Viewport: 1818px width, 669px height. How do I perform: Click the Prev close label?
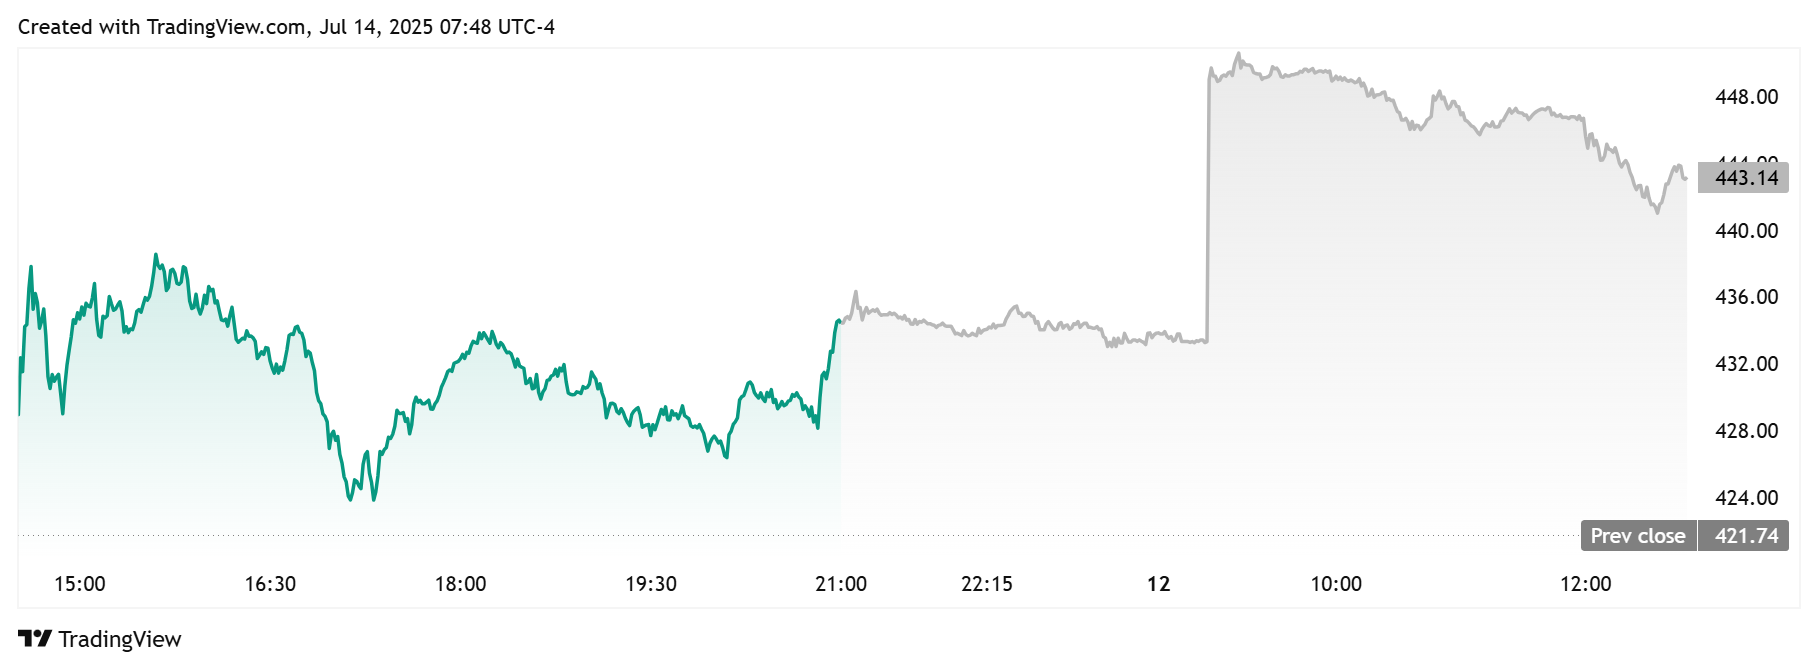click(x=1637, y=536)
